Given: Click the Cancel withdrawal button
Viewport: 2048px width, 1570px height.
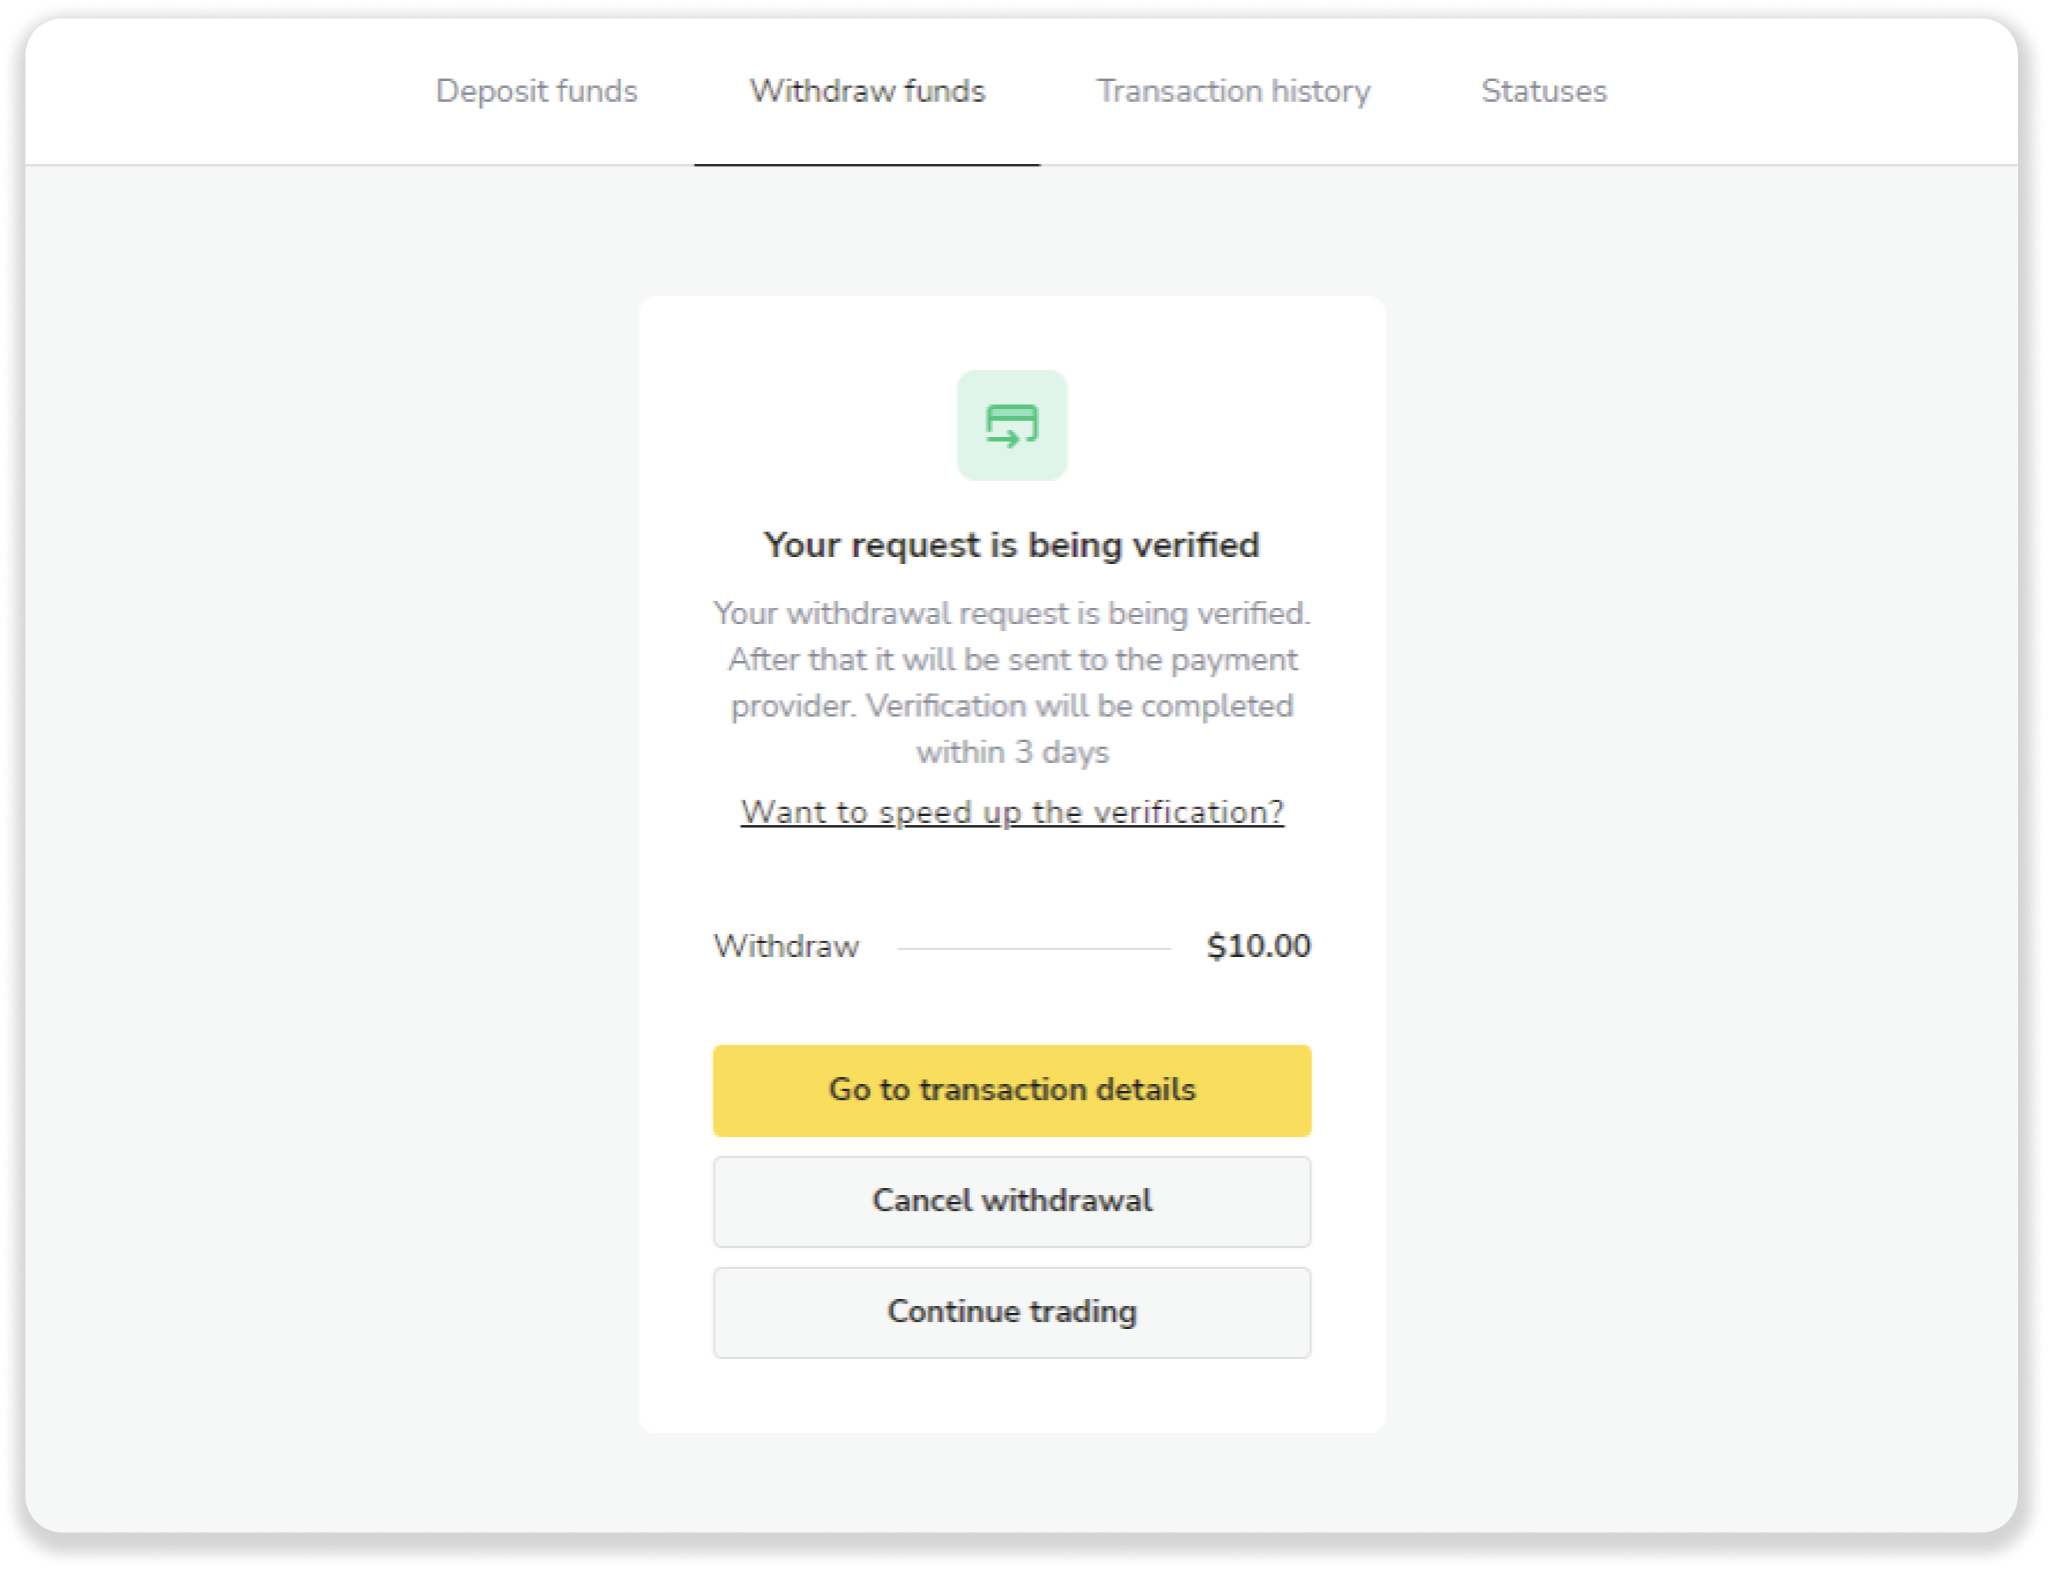Looking at the screenshot, I should [x=1011, y=1201].
